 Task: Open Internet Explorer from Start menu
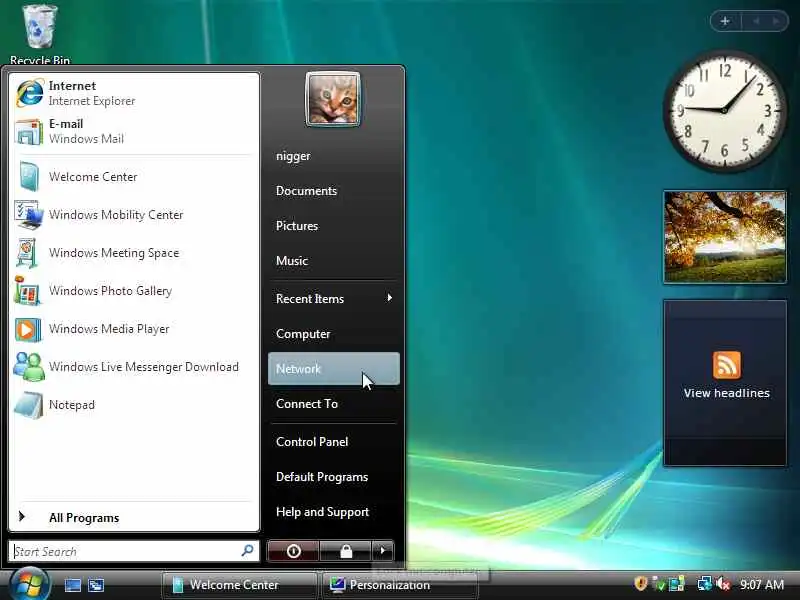coord(134,93)
